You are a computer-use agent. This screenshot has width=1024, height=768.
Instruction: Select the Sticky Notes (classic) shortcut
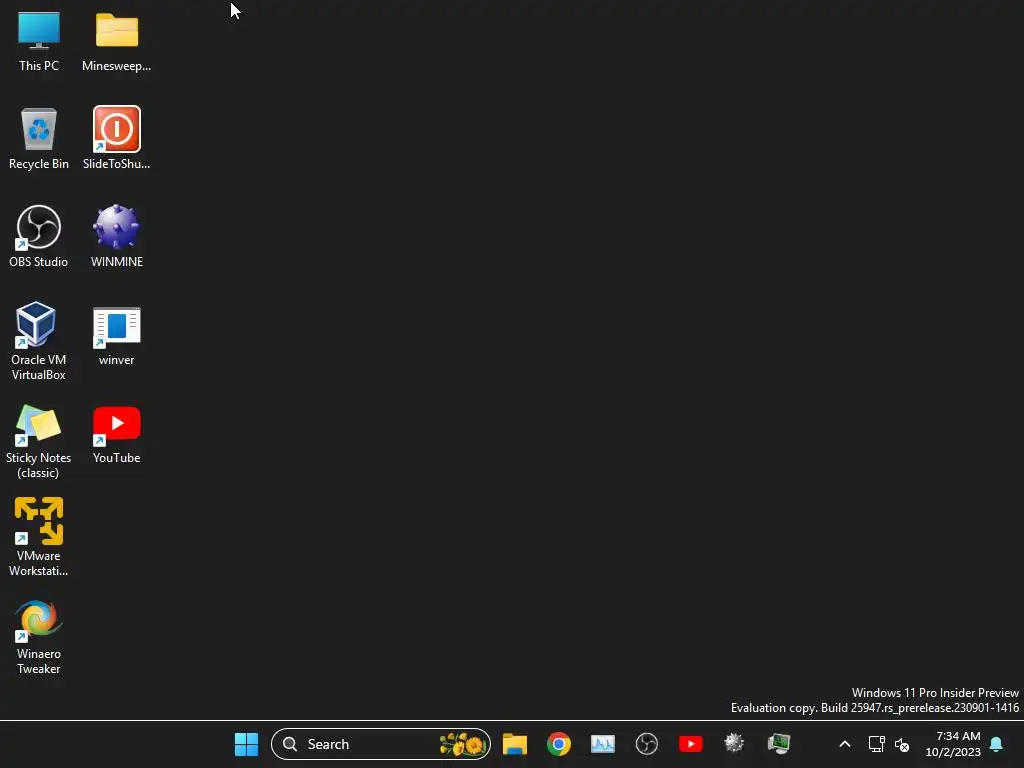39,441
